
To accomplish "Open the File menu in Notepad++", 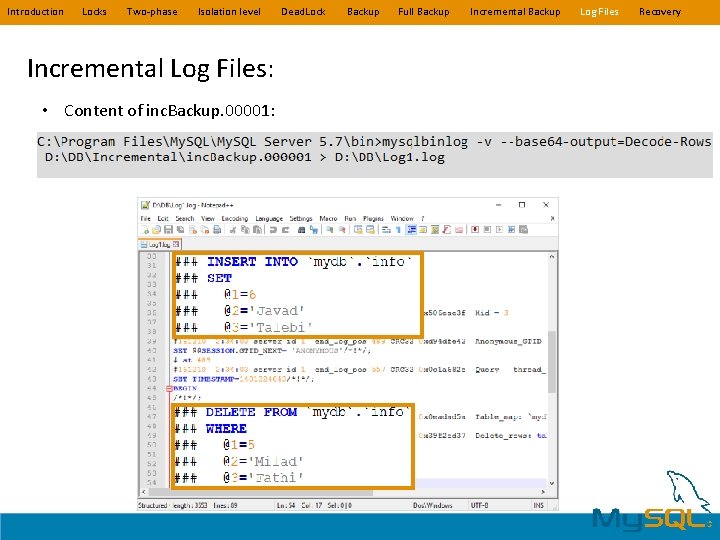I will (x=145, y=219).
